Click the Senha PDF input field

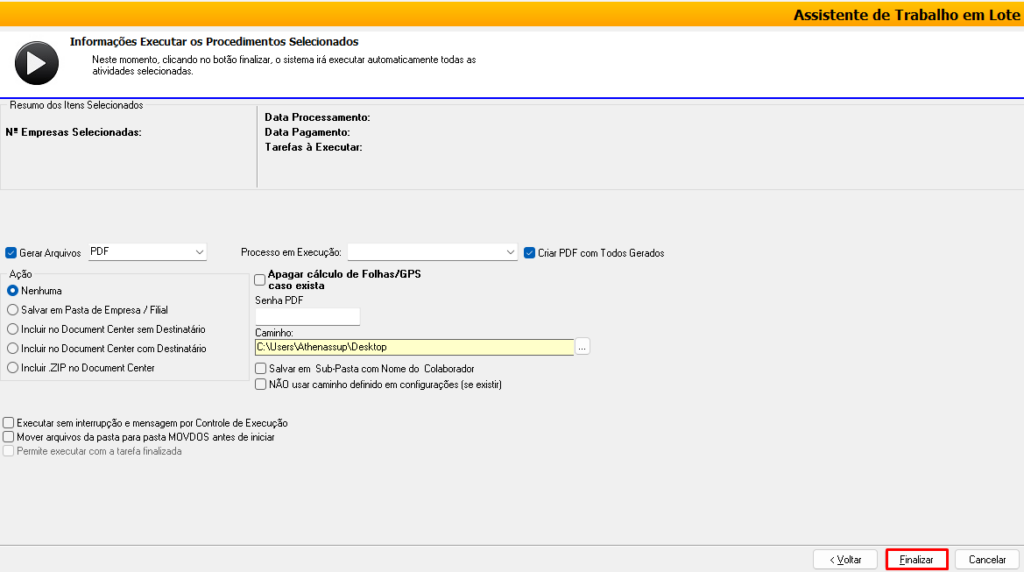click(307, 317)
